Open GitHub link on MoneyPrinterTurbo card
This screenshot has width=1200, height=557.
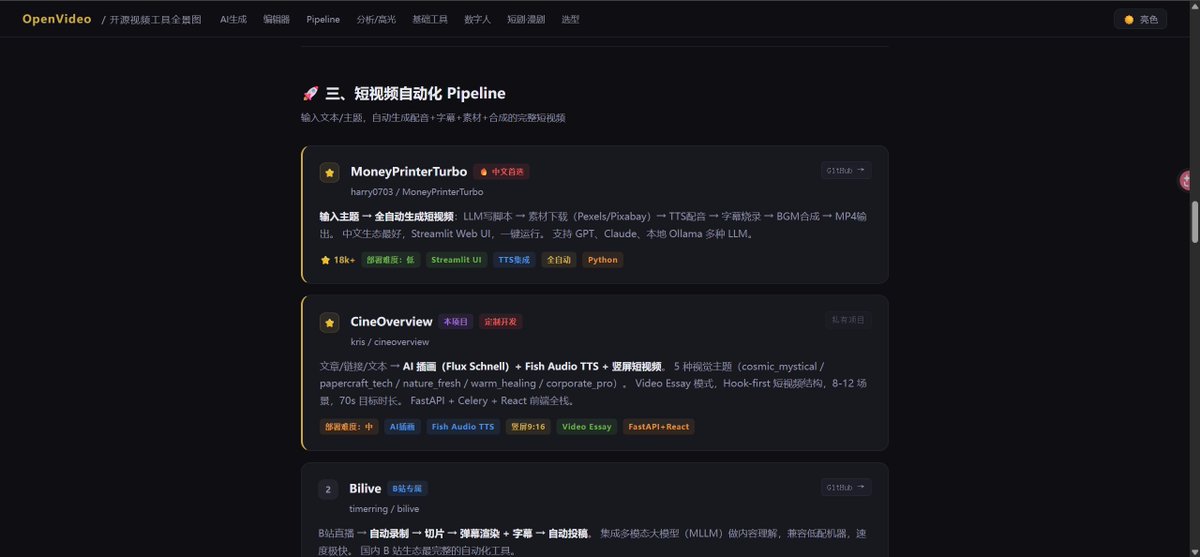click(x=846, y=170)
